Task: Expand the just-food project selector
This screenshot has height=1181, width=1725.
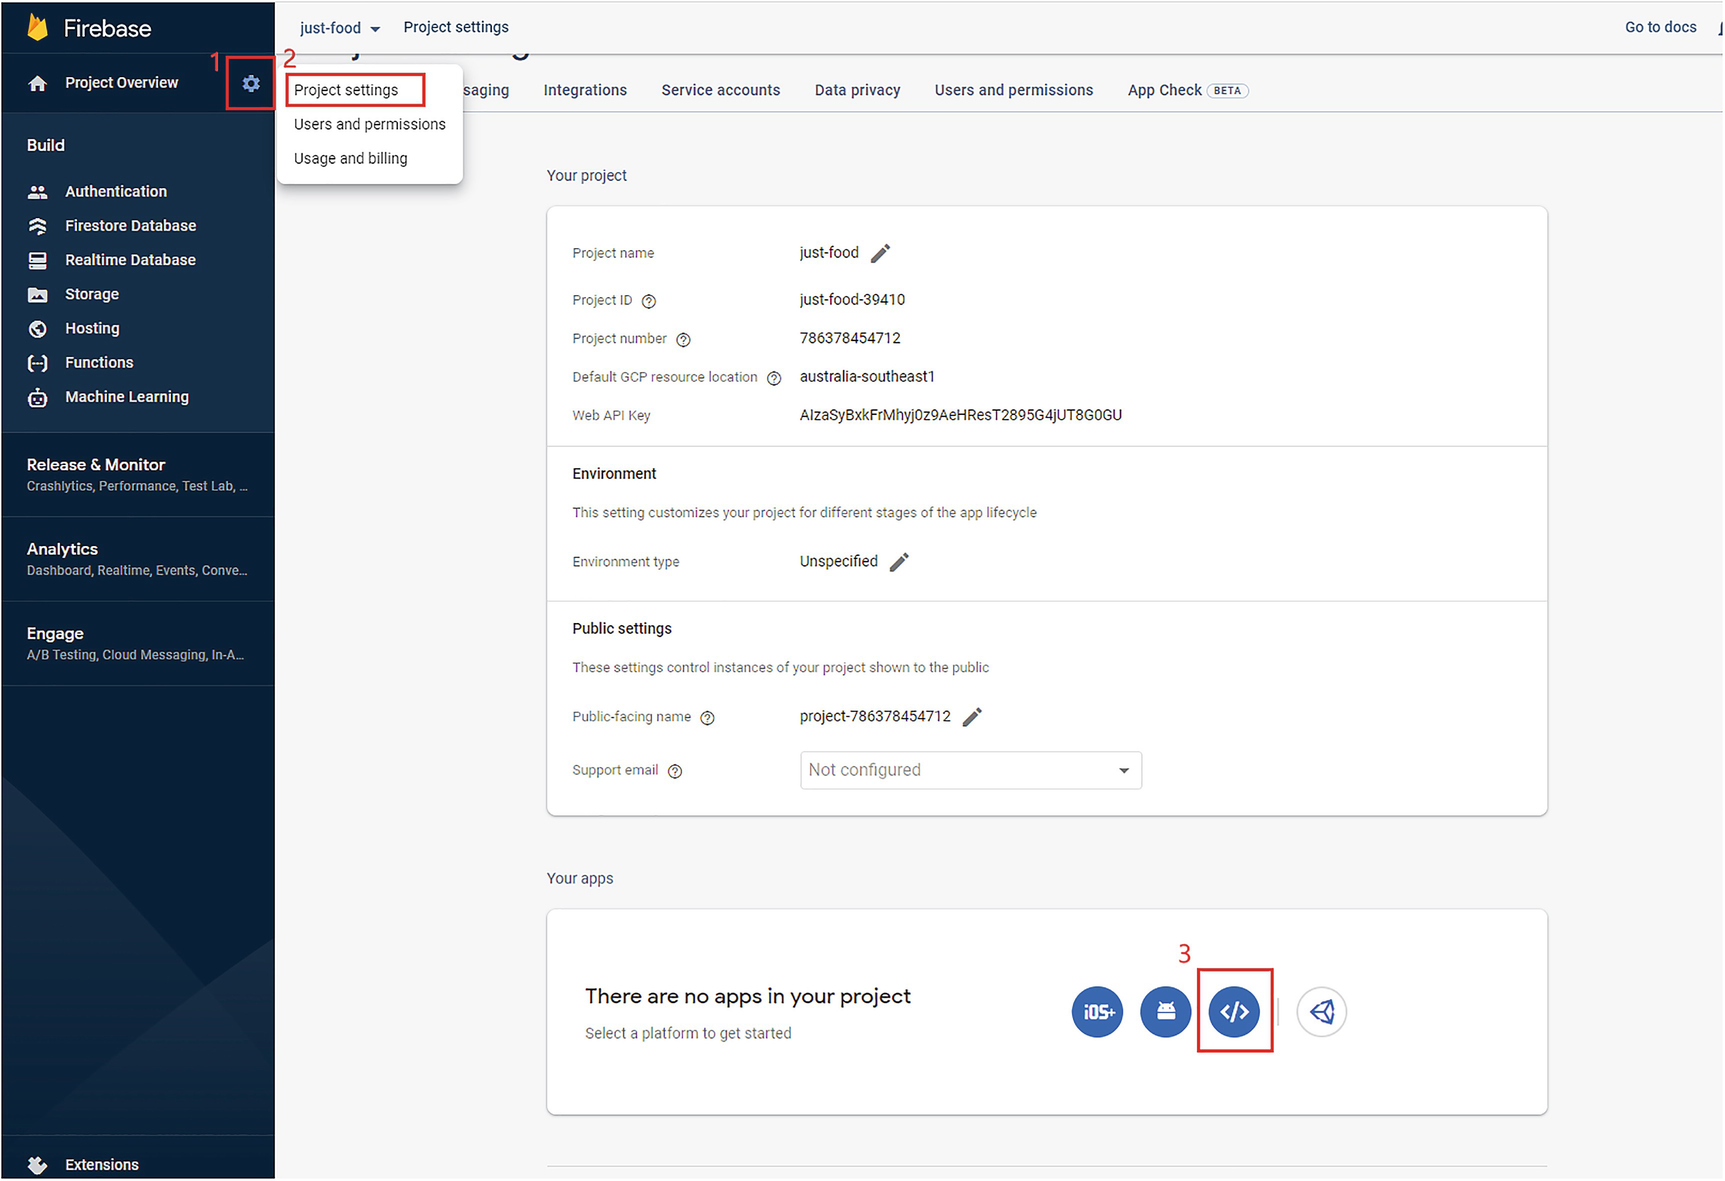Action: click(x=340, y=28)
